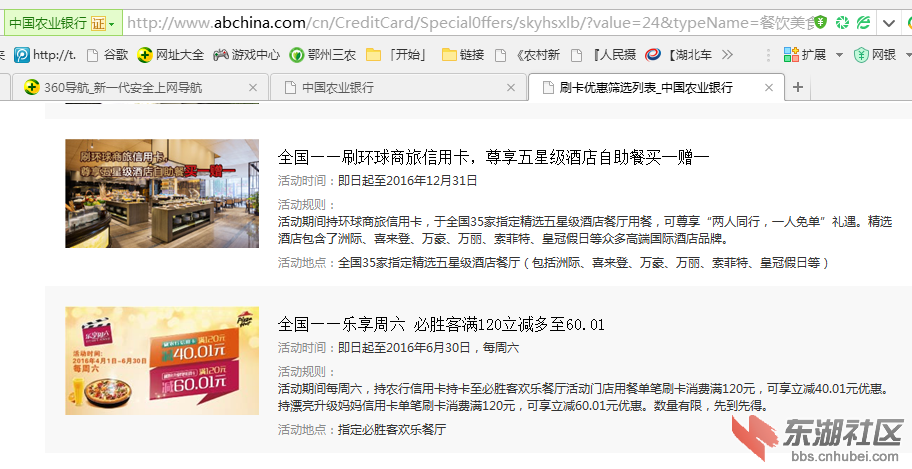
Task: Click the 中国农业银行 site certificate badge
Action: point(63,23)
